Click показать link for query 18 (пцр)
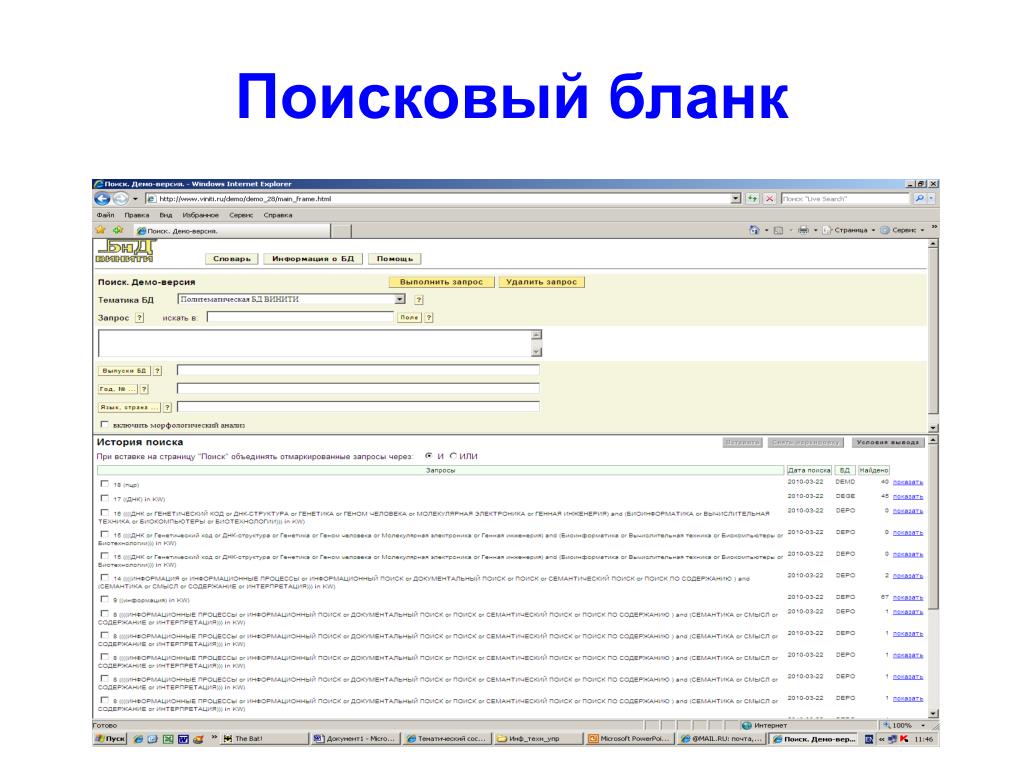Image resolution: width=1024 pixels, height=768 pixels. (x=908, y=482)
